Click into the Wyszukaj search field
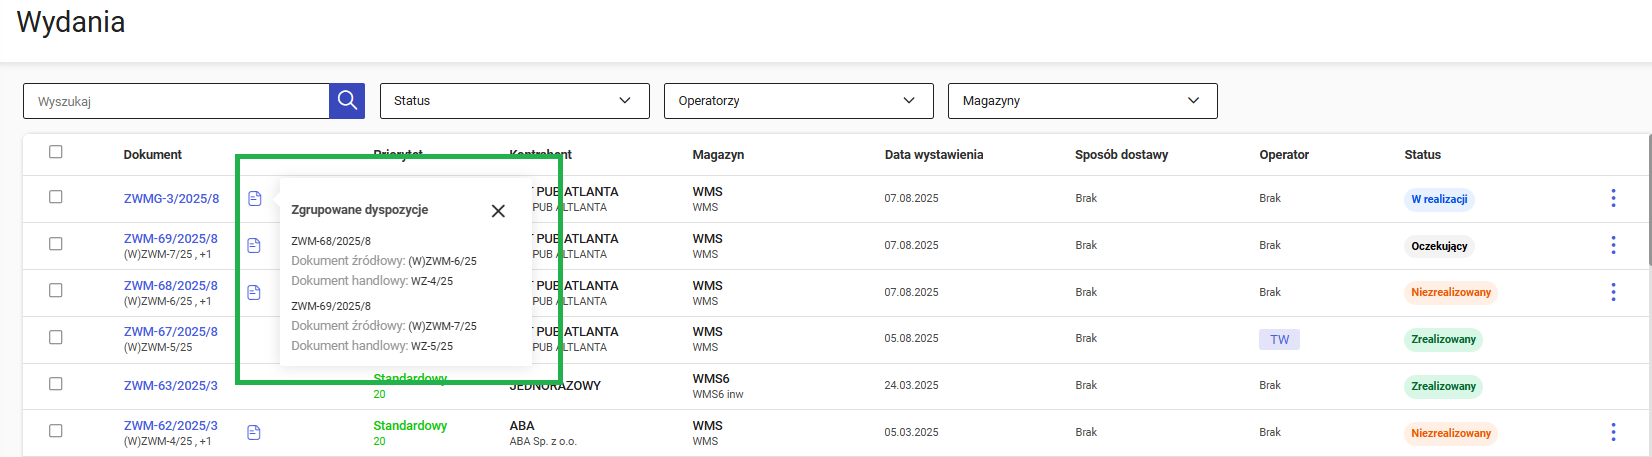 [x=176, y=101]
